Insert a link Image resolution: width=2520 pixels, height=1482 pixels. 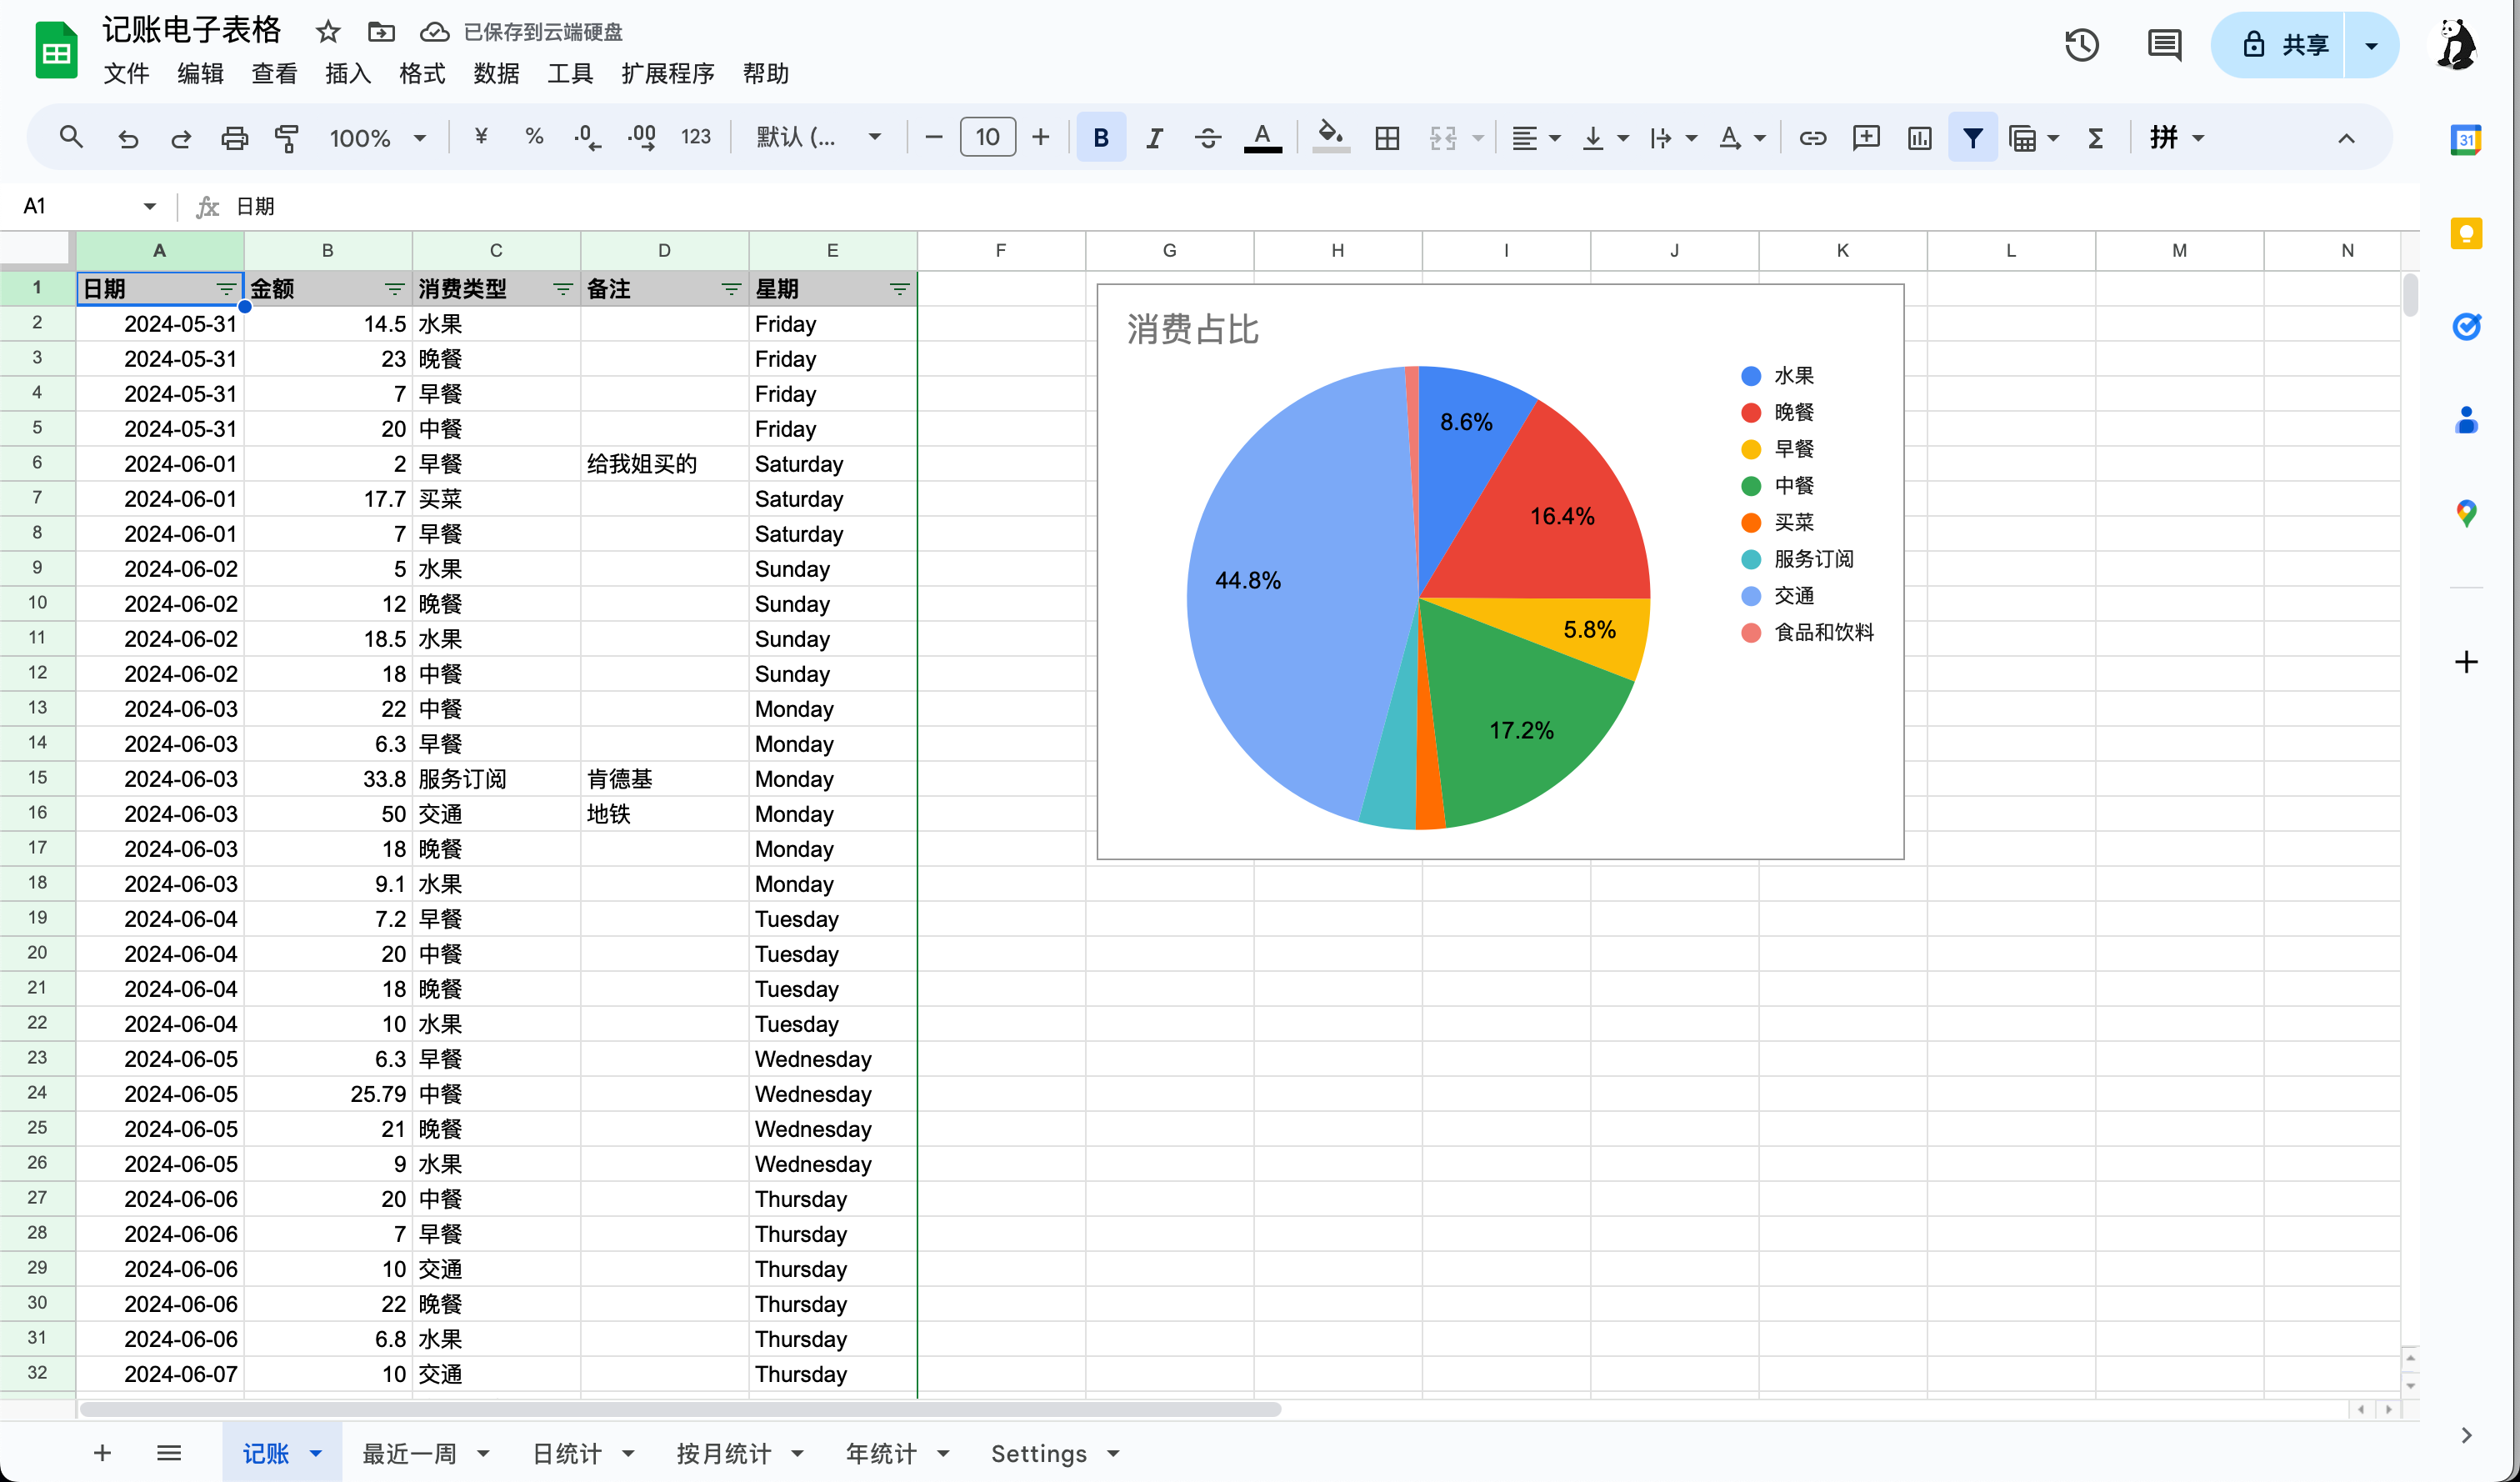(x=1813, y=138)
